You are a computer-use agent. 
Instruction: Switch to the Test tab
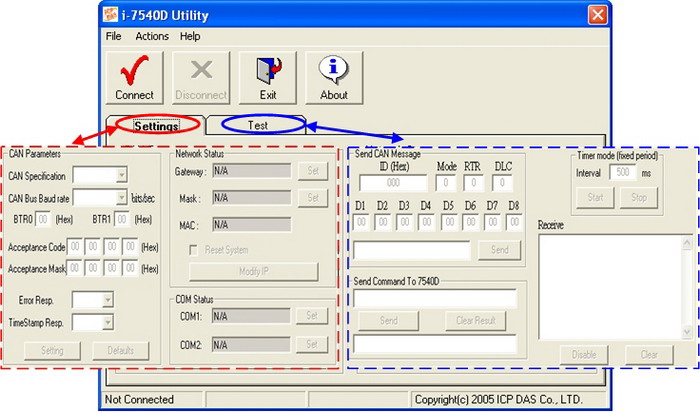[x=257, y=125]
